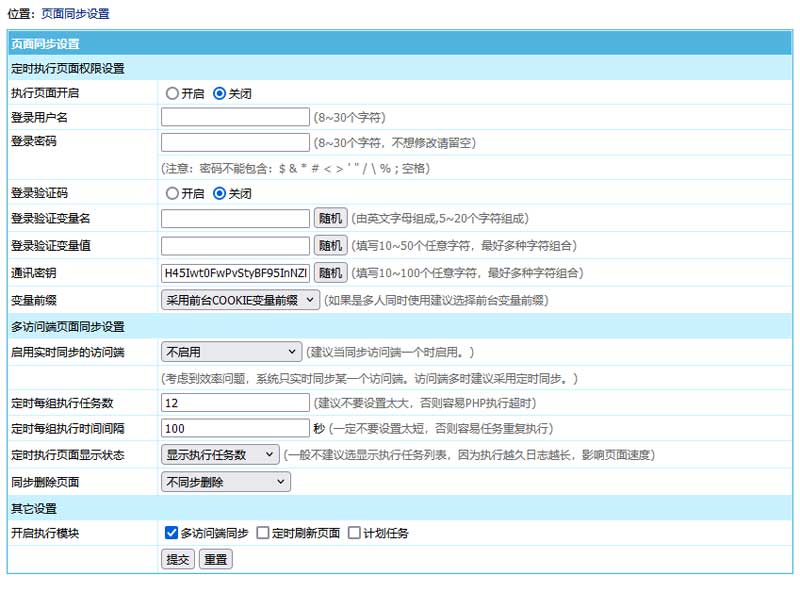Click the 提交 submit button

(178, 560)
